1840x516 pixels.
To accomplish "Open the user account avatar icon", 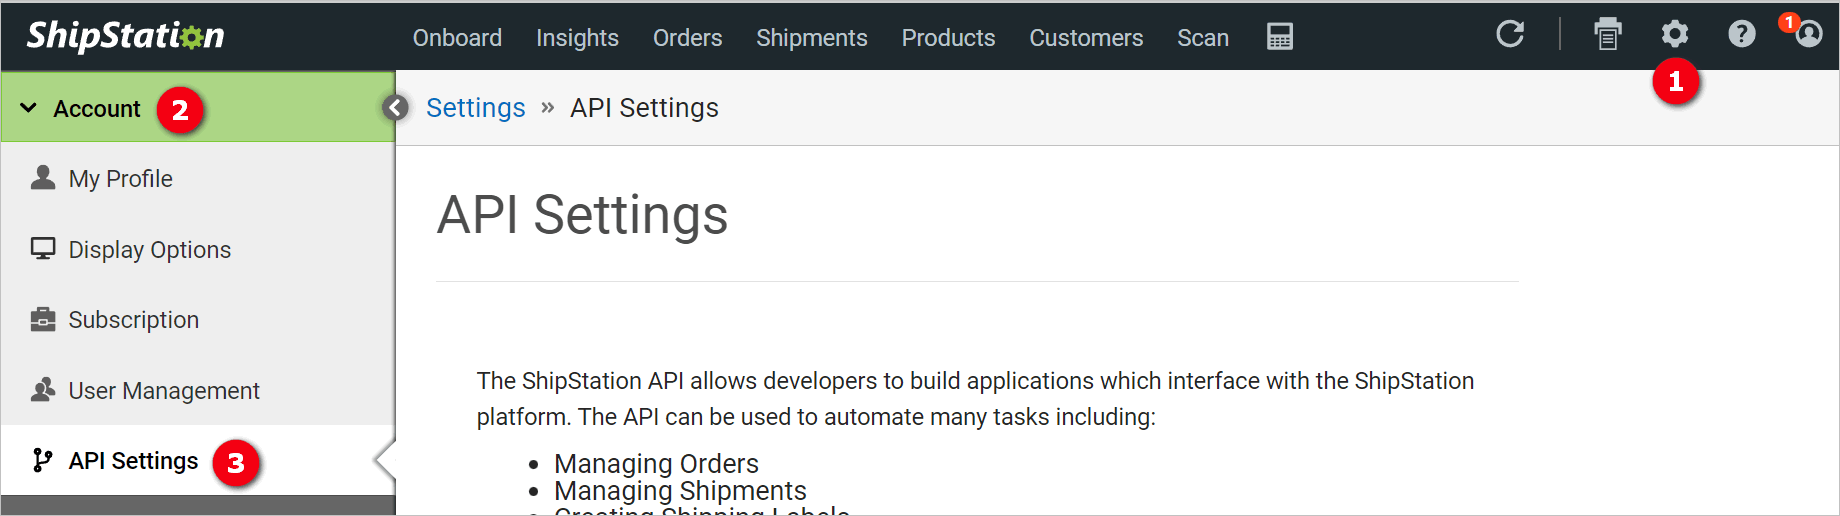I will (1808, 35).
